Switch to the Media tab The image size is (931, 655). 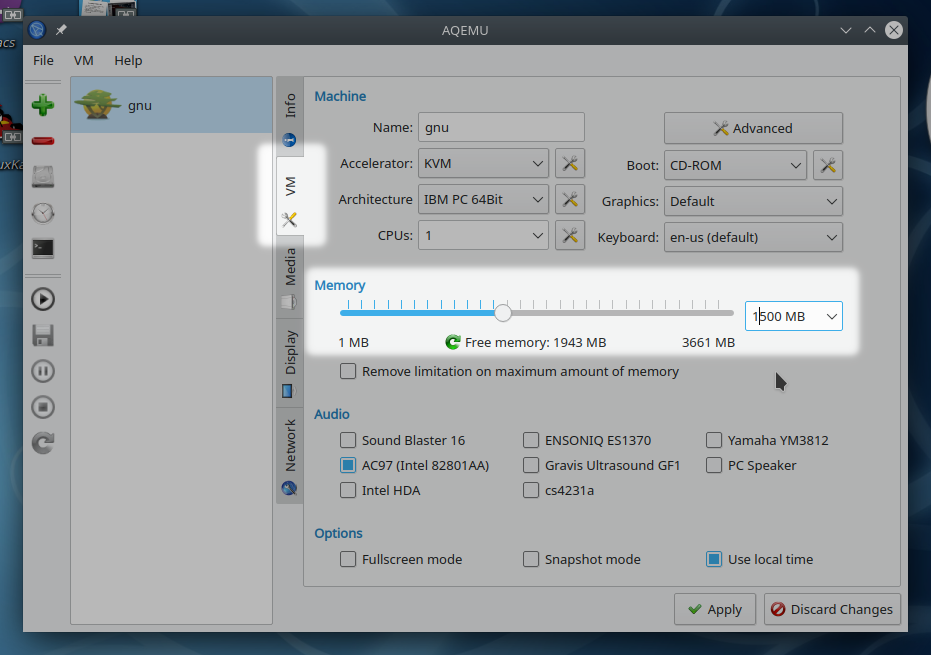click(x=290, y=277)
